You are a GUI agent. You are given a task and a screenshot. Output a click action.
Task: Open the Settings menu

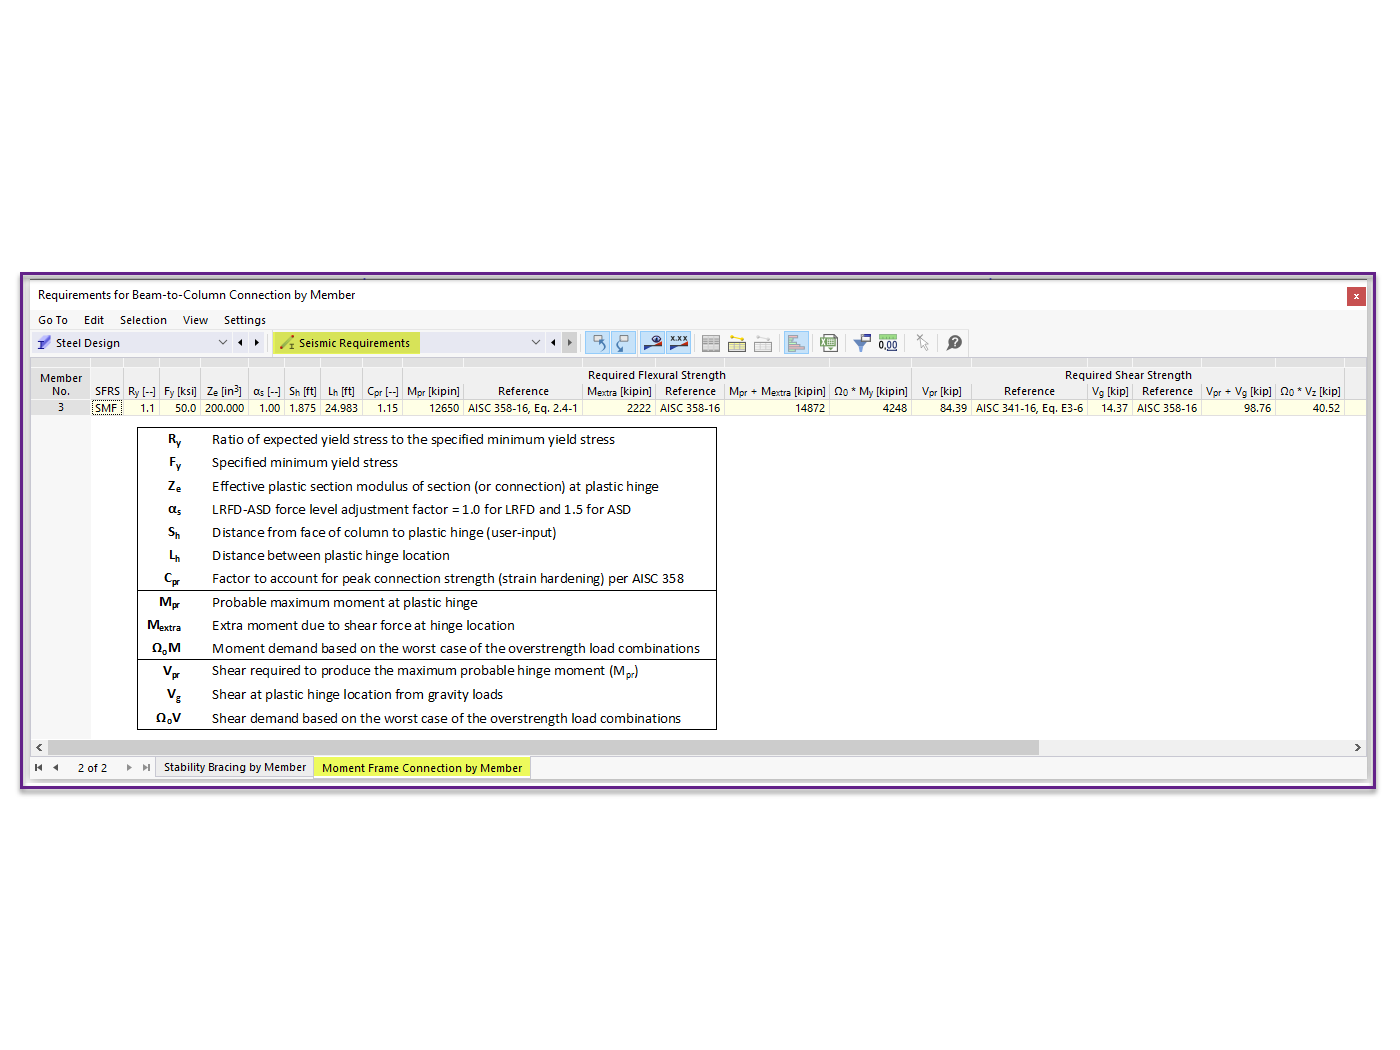(244, 320)
